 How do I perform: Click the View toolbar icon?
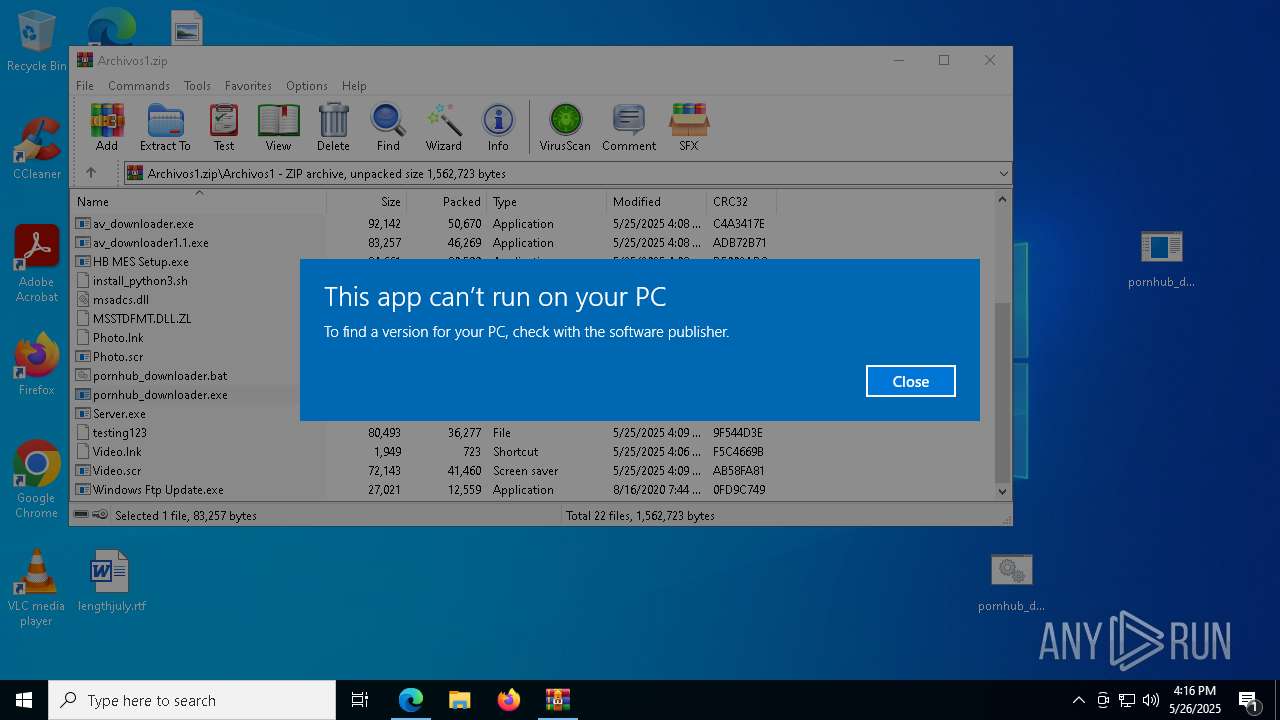pyautogui.click(x=278, y=127)
